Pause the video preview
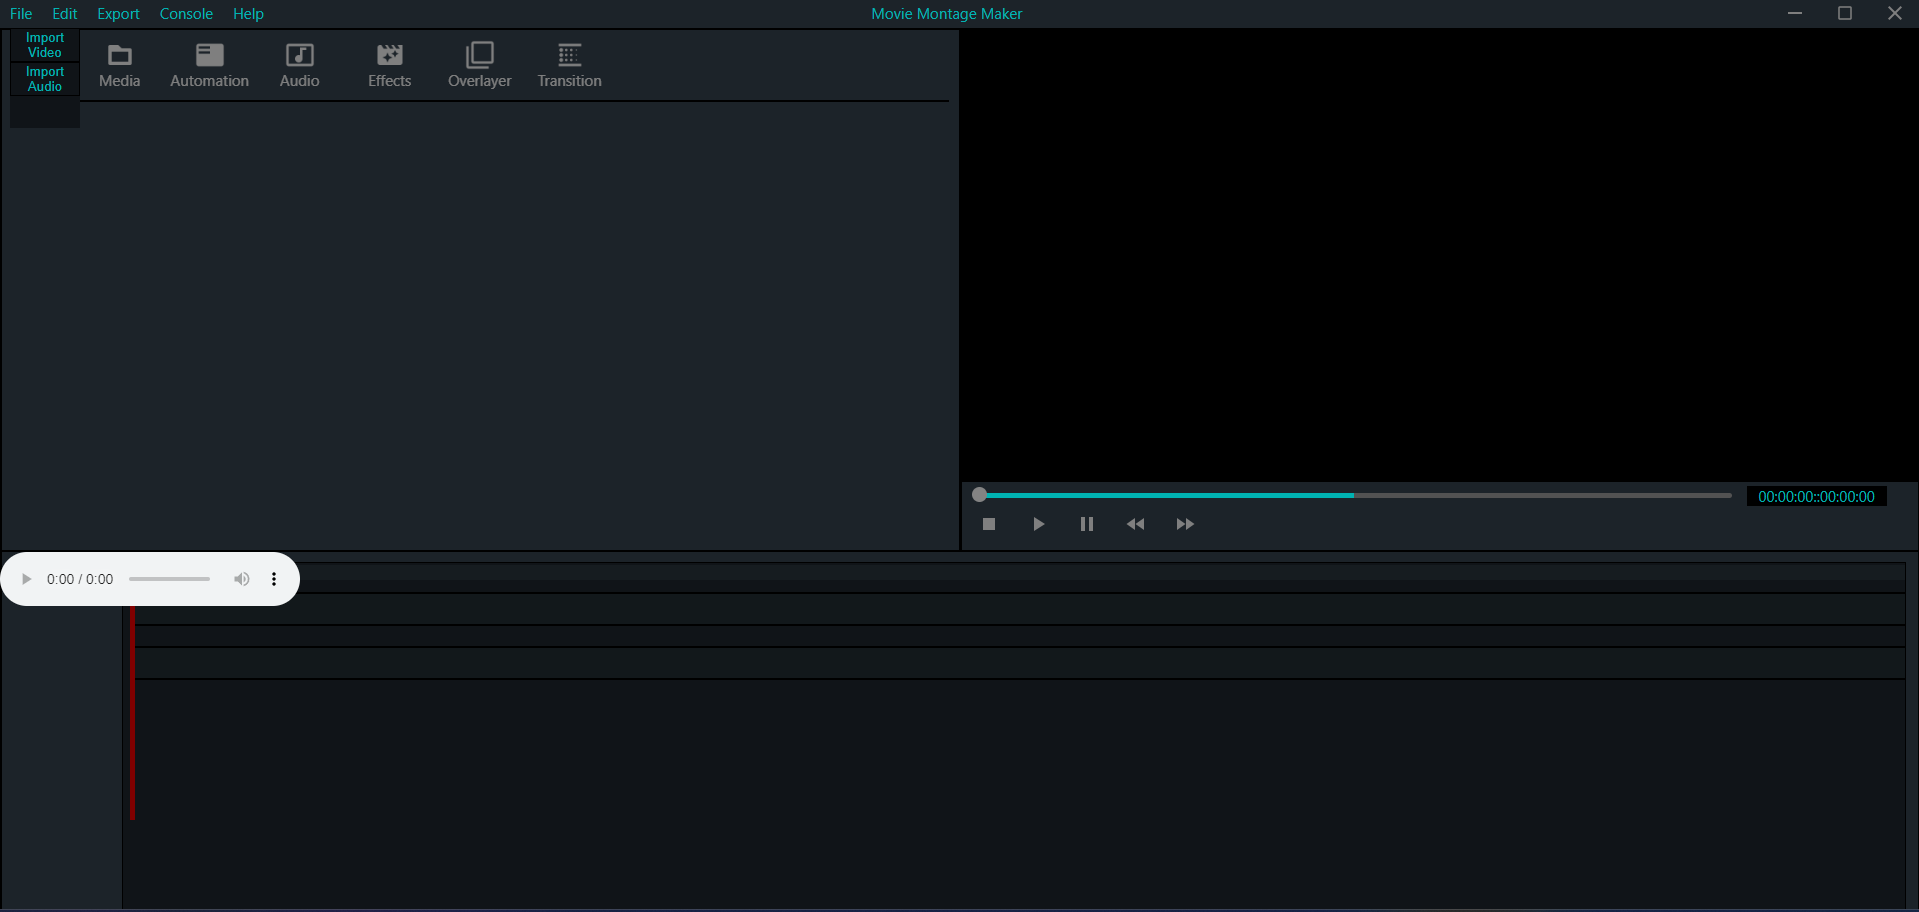 coord(1087,524)
